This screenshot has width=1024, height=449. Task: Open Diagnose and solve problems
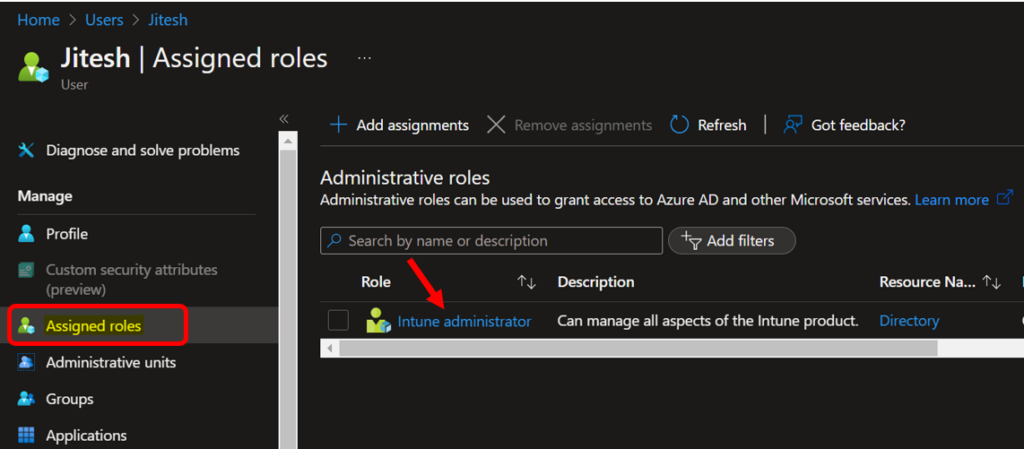click(142, 151)
